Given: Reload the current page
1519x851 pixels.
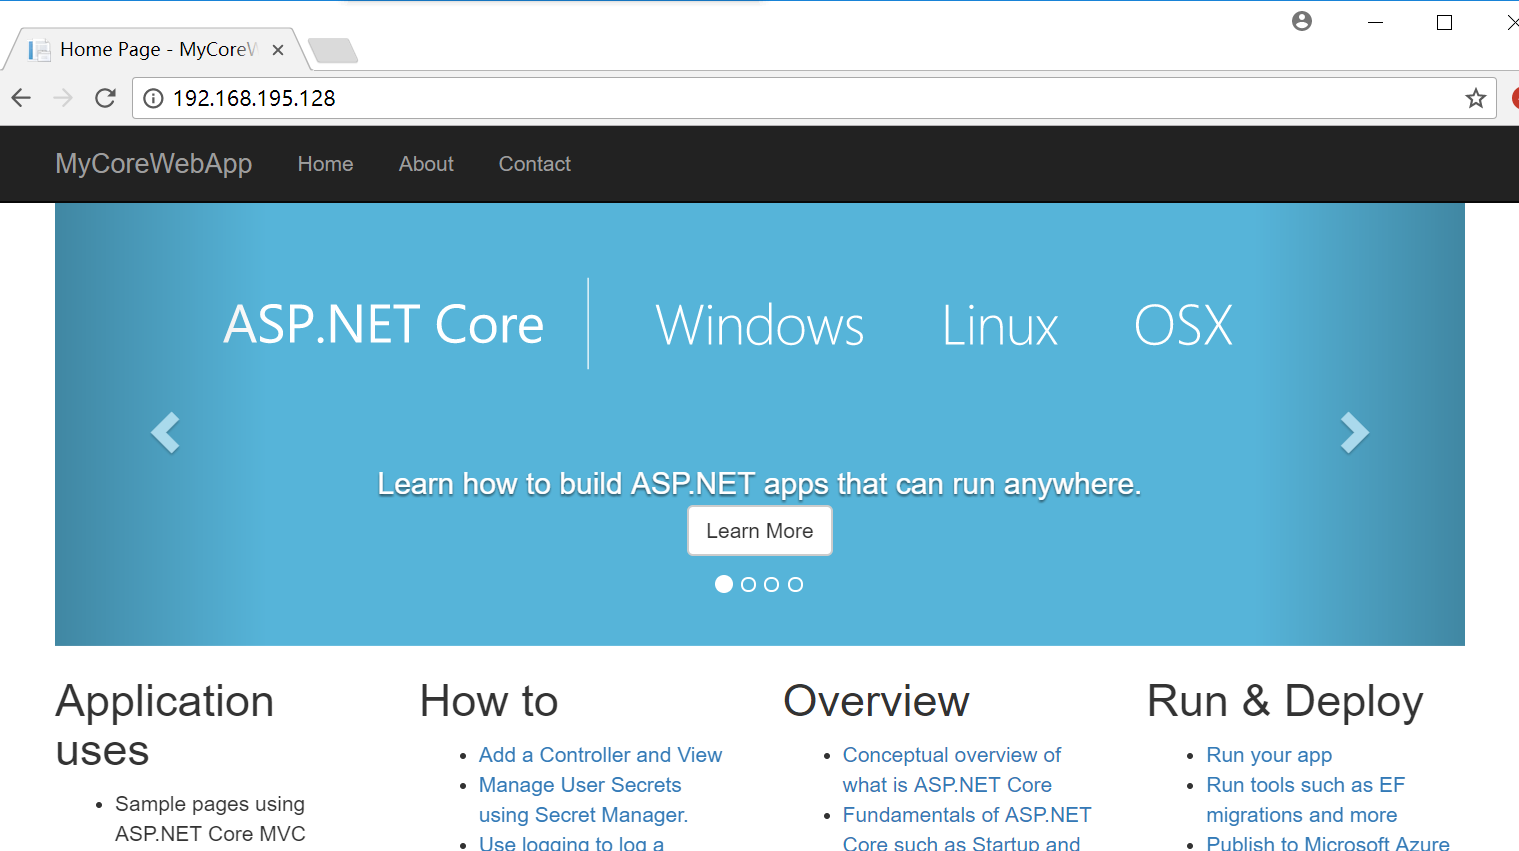Looking at the screenshot, I should (105, 98).
